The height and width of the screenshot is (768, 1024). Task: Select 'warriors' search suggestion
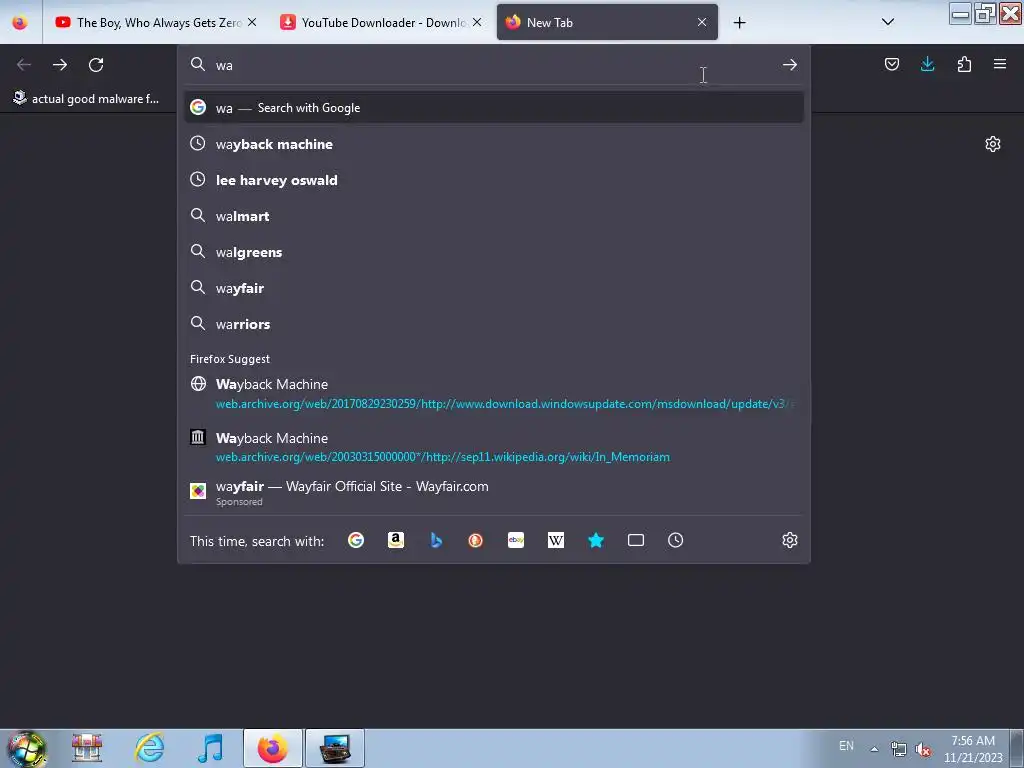point(494,323)
